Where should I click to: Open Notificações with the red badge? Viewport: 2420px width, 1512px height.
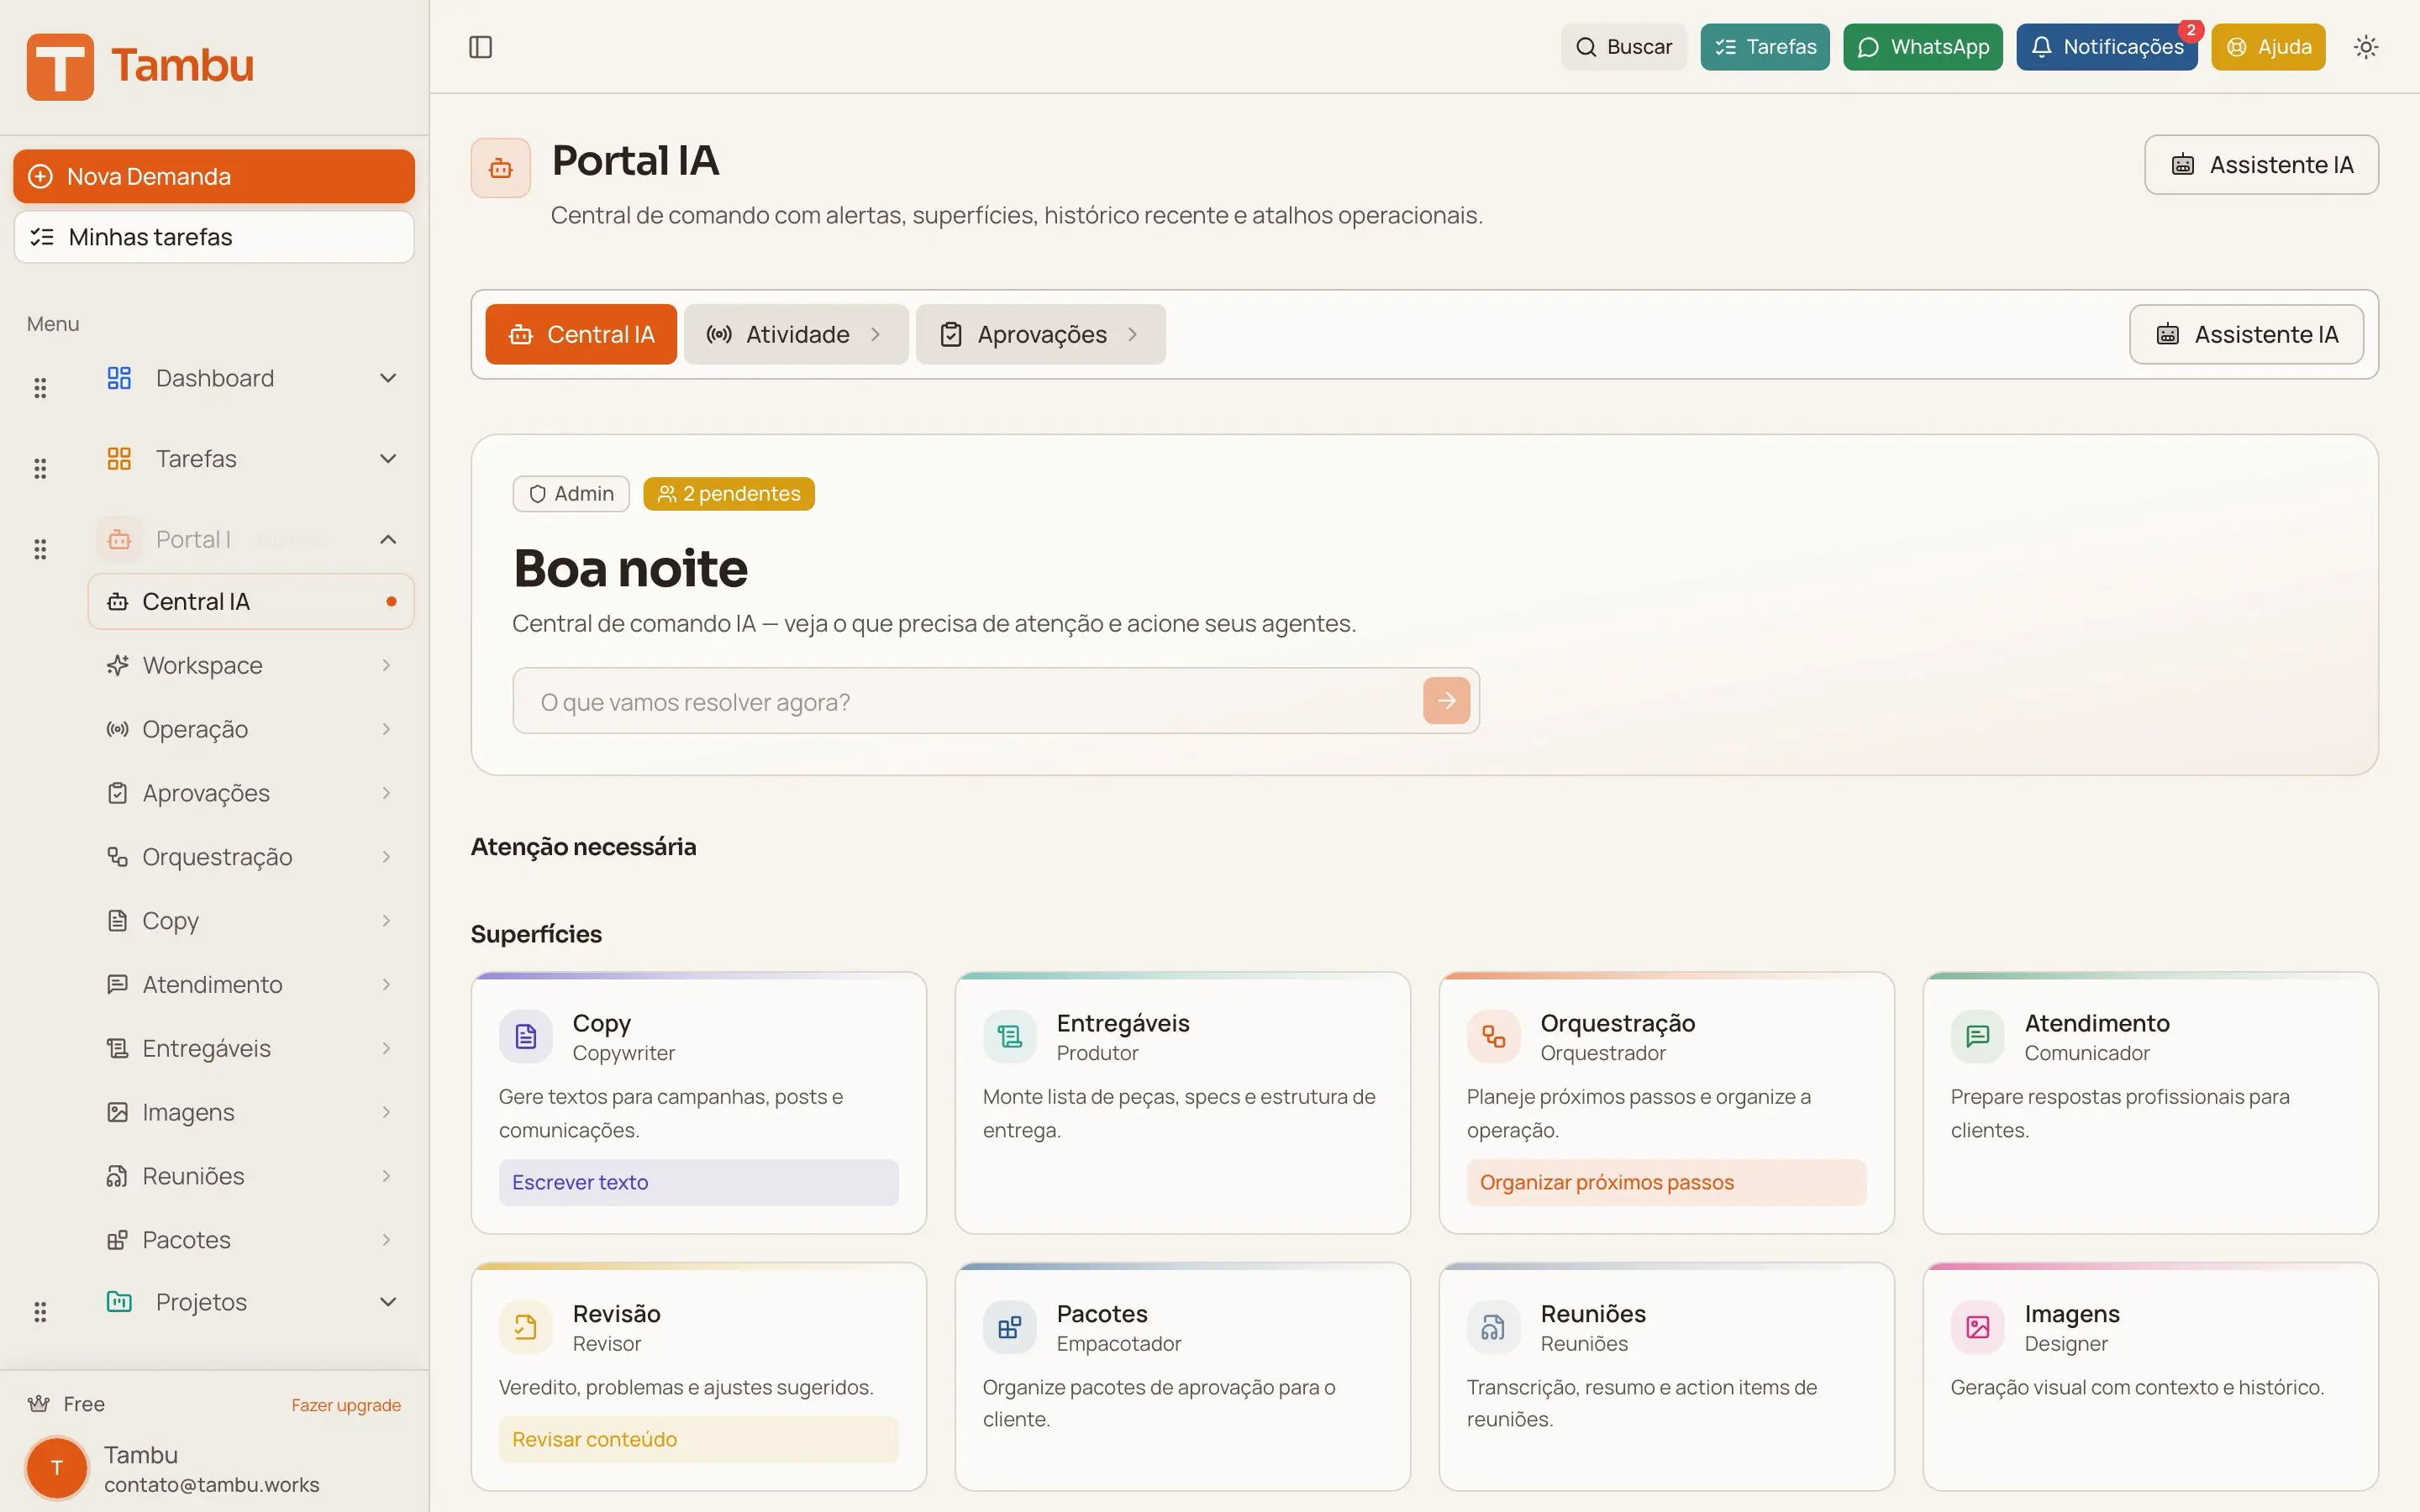pyautogui.click(x=2106, y=47)
